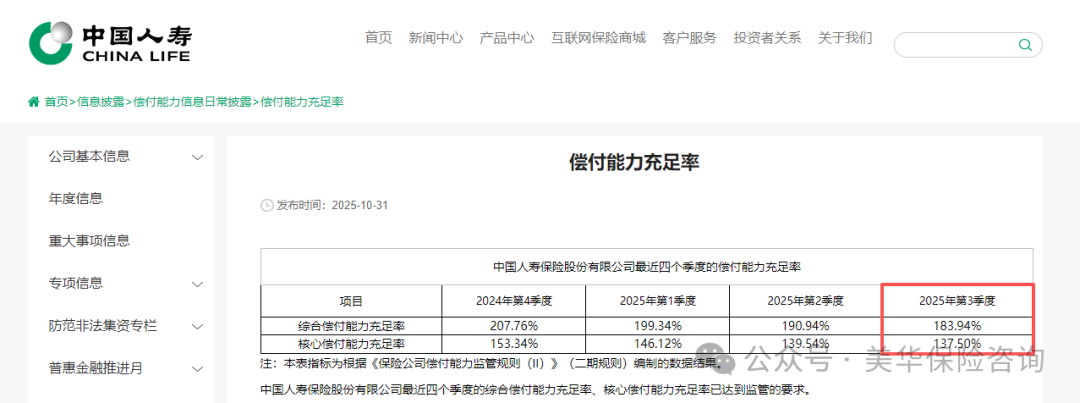Expand 防范非法集资专栏 chevron
Screen dimensions: 1080x403
[x=197, y=326]
